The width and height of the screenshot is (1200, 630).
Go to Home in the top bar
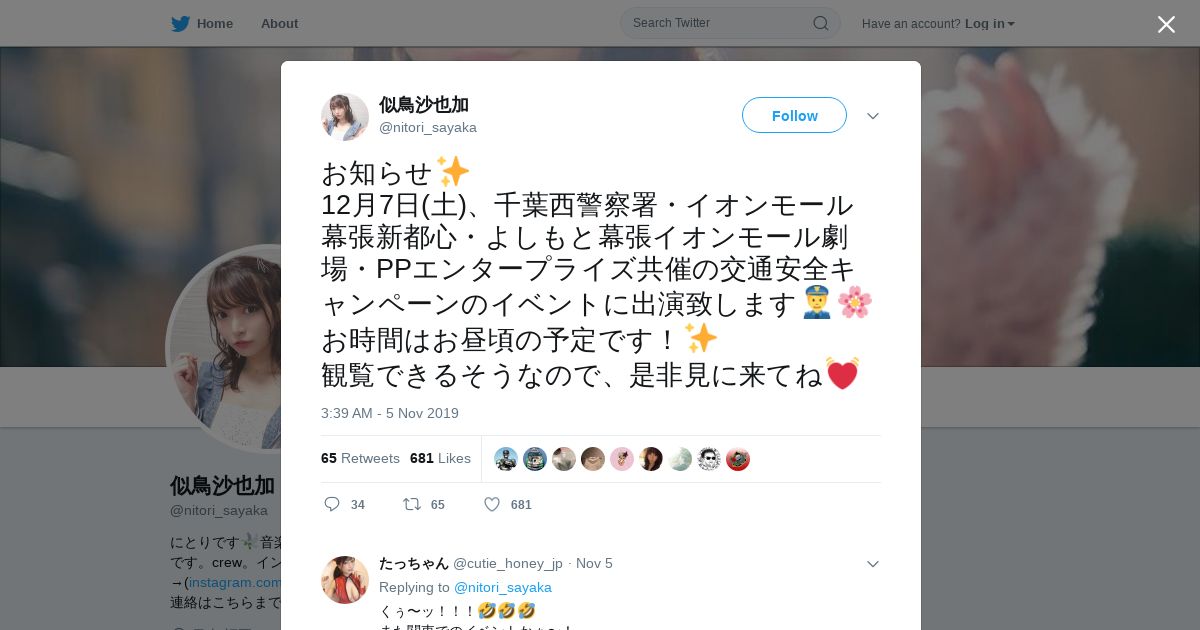215,23
